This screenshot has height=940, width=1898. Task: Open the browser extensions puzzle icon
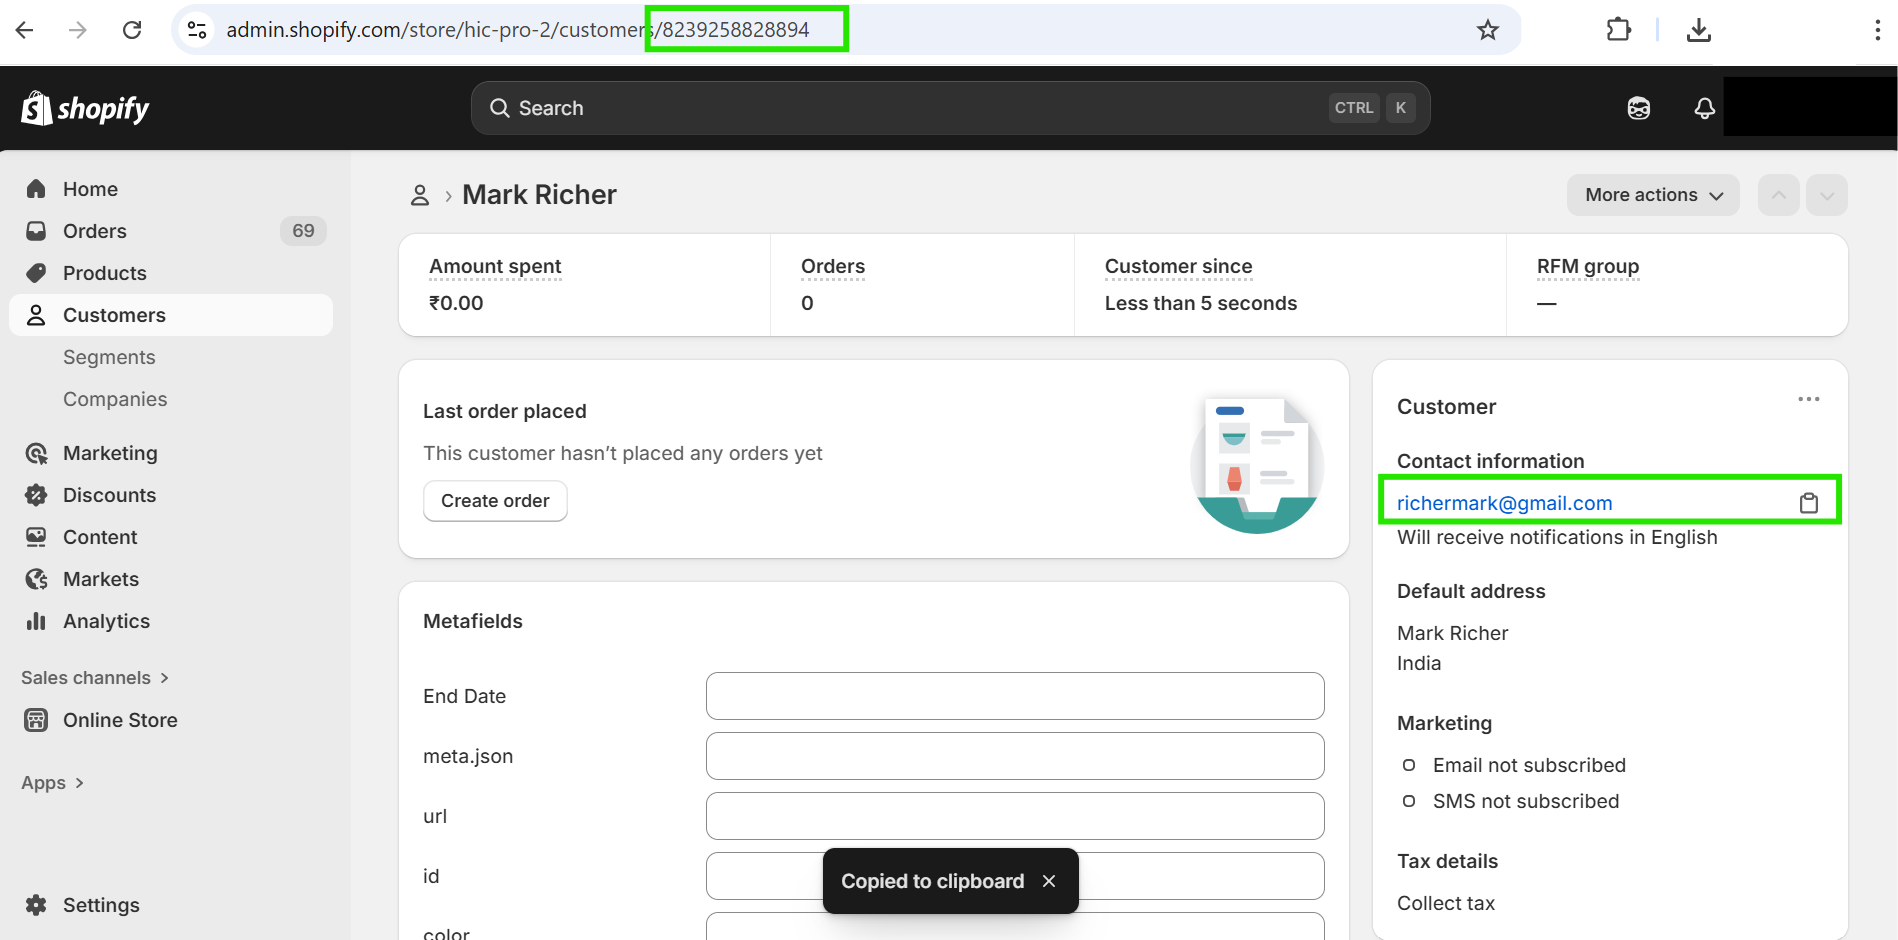click(x=1618, y=30)
